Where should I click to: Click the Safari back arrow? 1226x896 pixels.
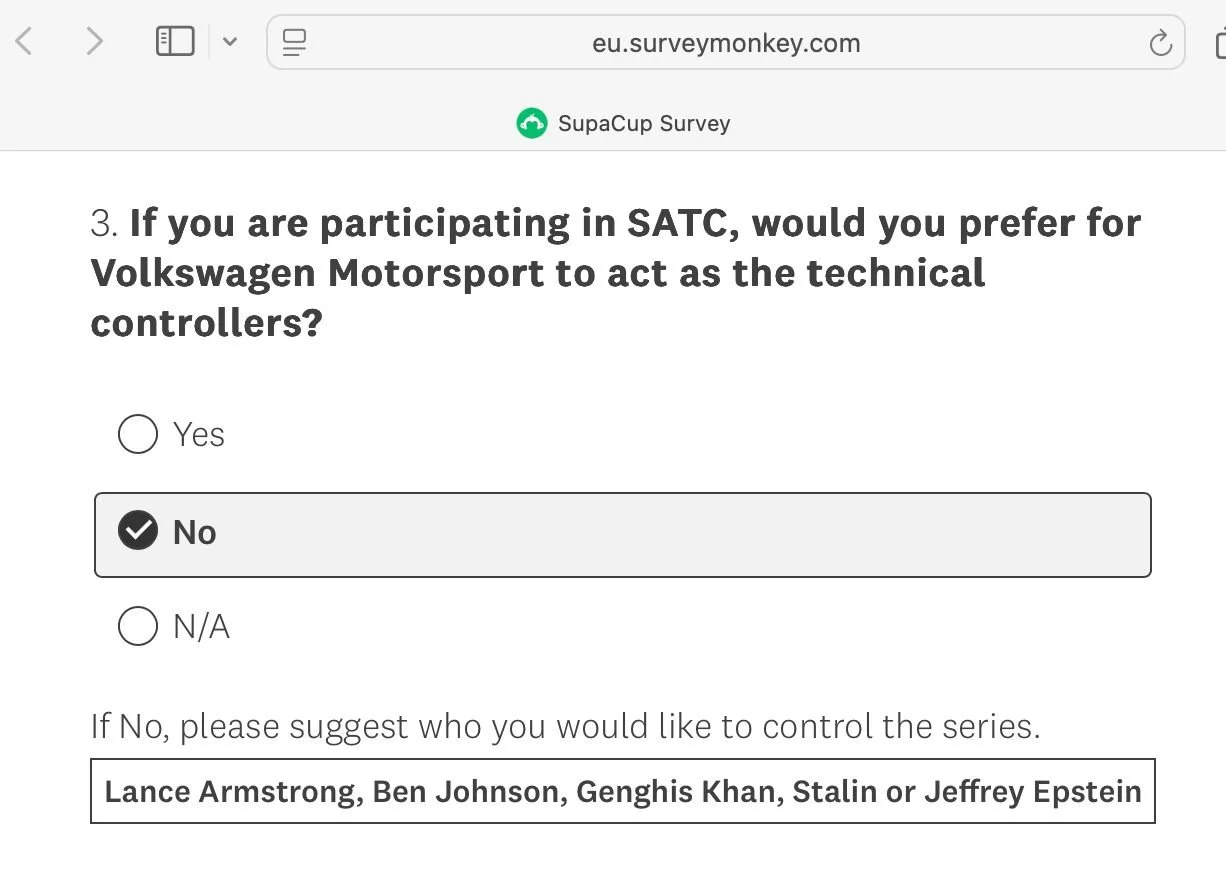pyautogui.click(x=25, y=41)
